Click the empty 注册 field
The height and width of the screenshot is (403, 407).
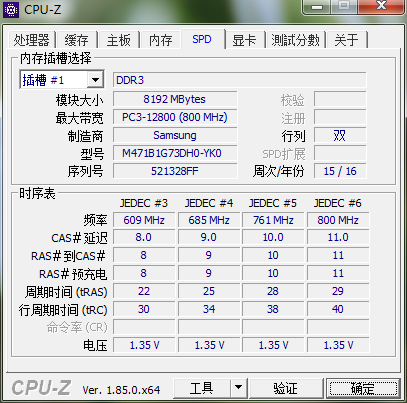click(x=340, y=117)
